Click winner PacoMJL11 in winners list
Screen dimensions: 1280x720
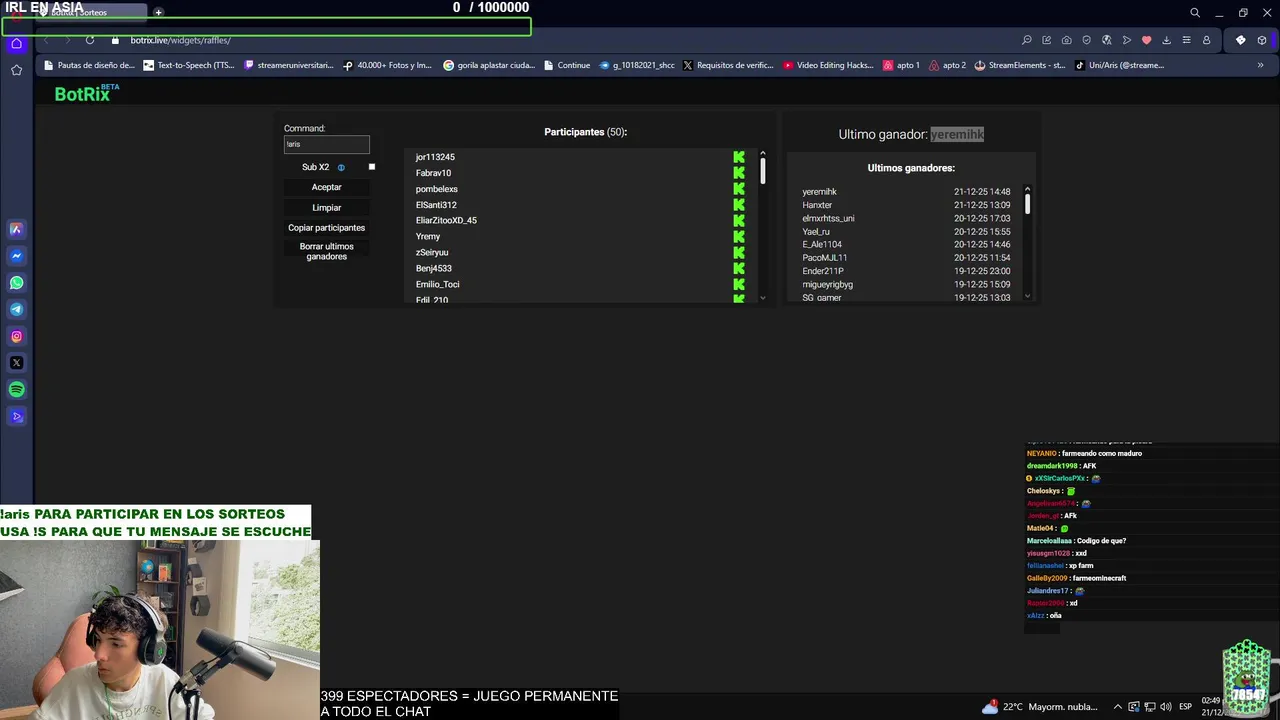[825, 258]
